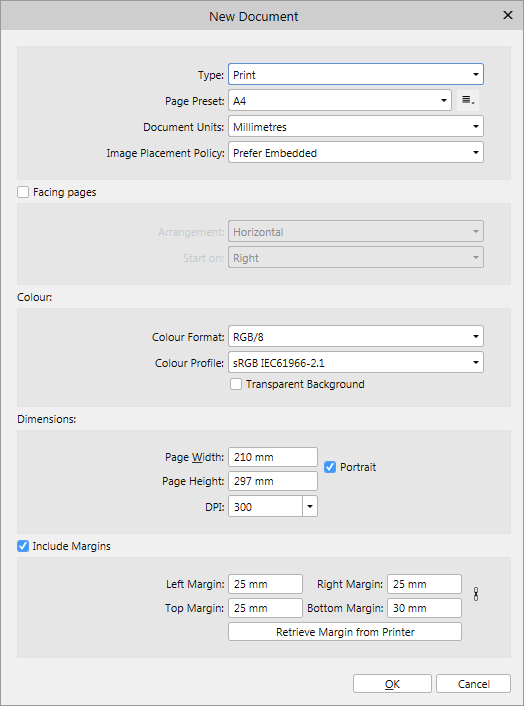Click Retrieve Margin from Printer button
524x706 pixels.
345,632
